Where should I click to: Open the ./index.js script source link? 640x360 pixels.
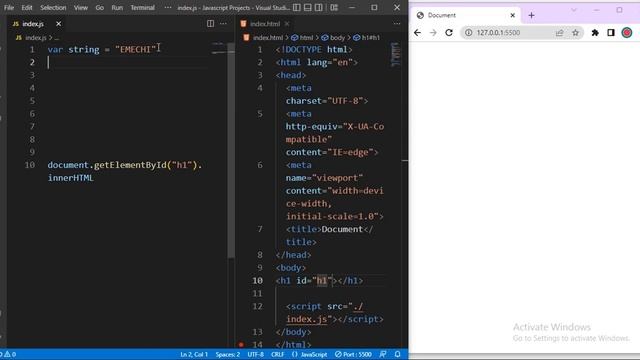pos(324,313)
